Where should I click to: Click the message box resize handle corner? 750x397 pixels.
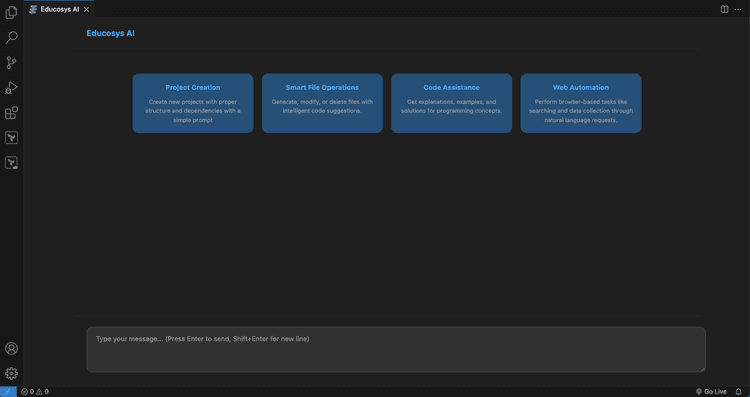tap(703, 369)
